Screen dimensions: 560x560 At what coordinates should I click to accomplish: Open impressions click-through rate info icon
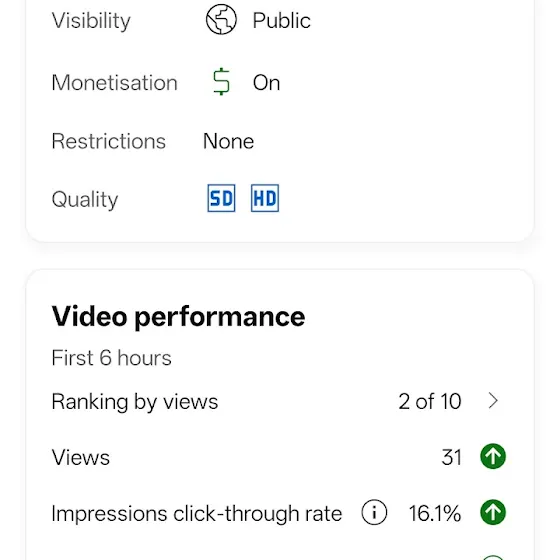[x=374, y=512]
